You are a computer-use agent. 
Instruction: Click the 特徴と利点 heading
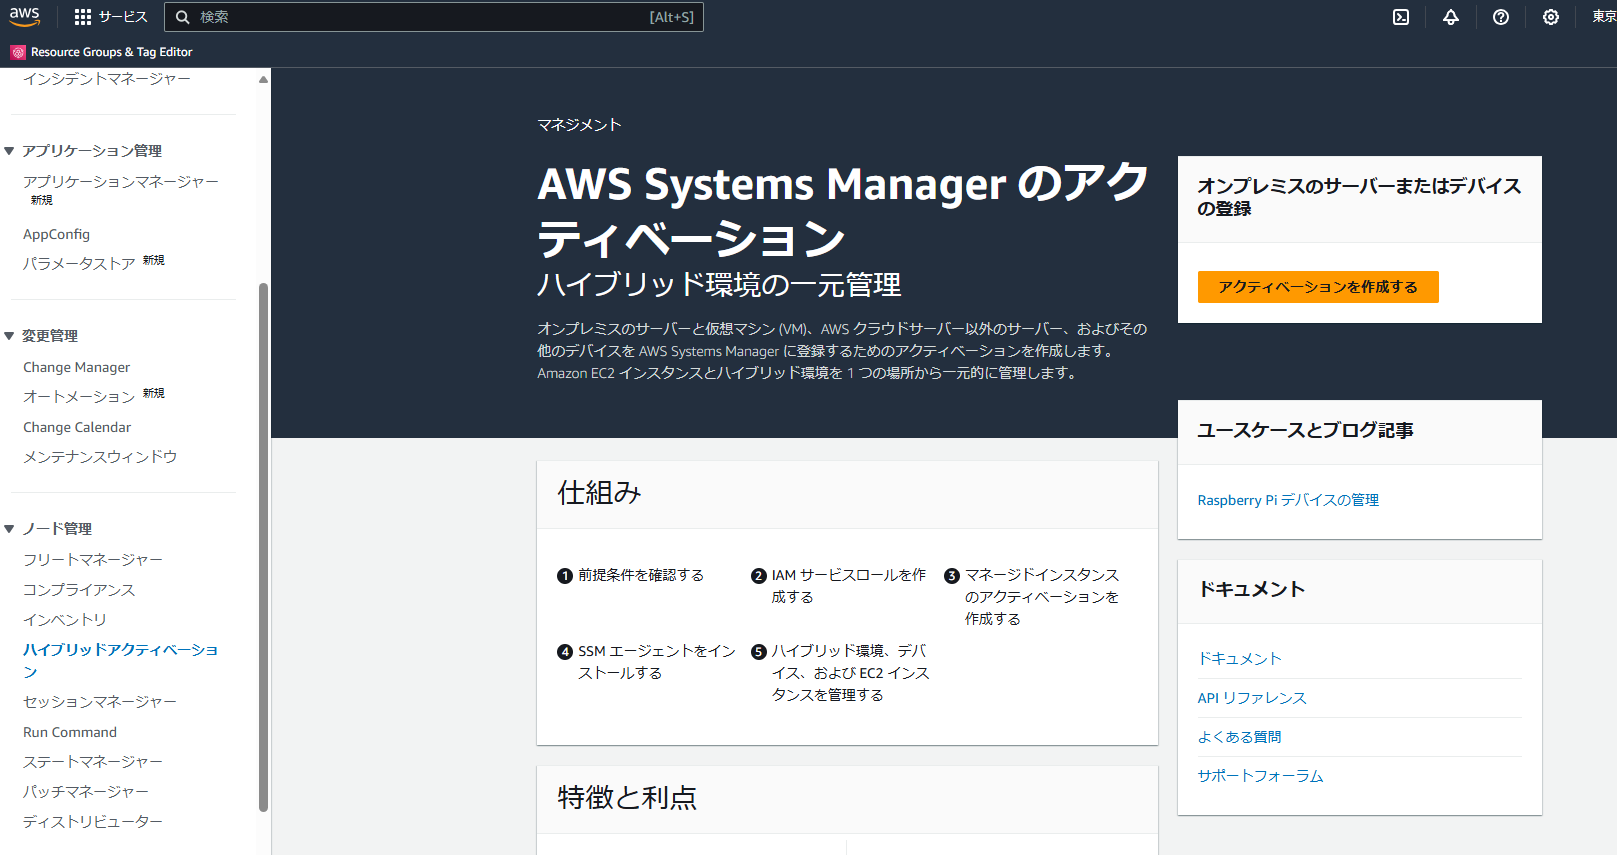[627, 798]
